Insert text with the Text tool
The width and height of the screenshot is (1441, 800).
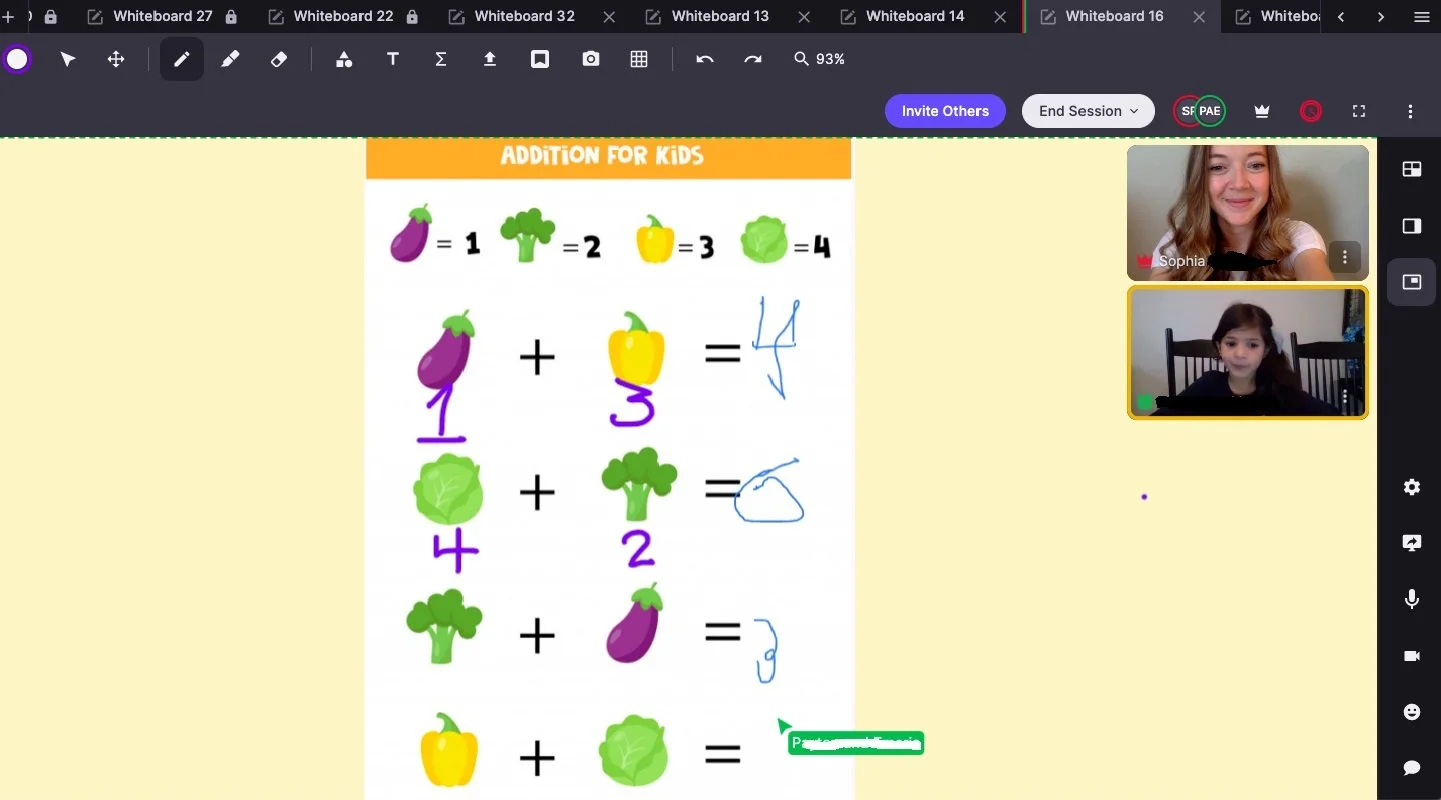coord(392,59)
